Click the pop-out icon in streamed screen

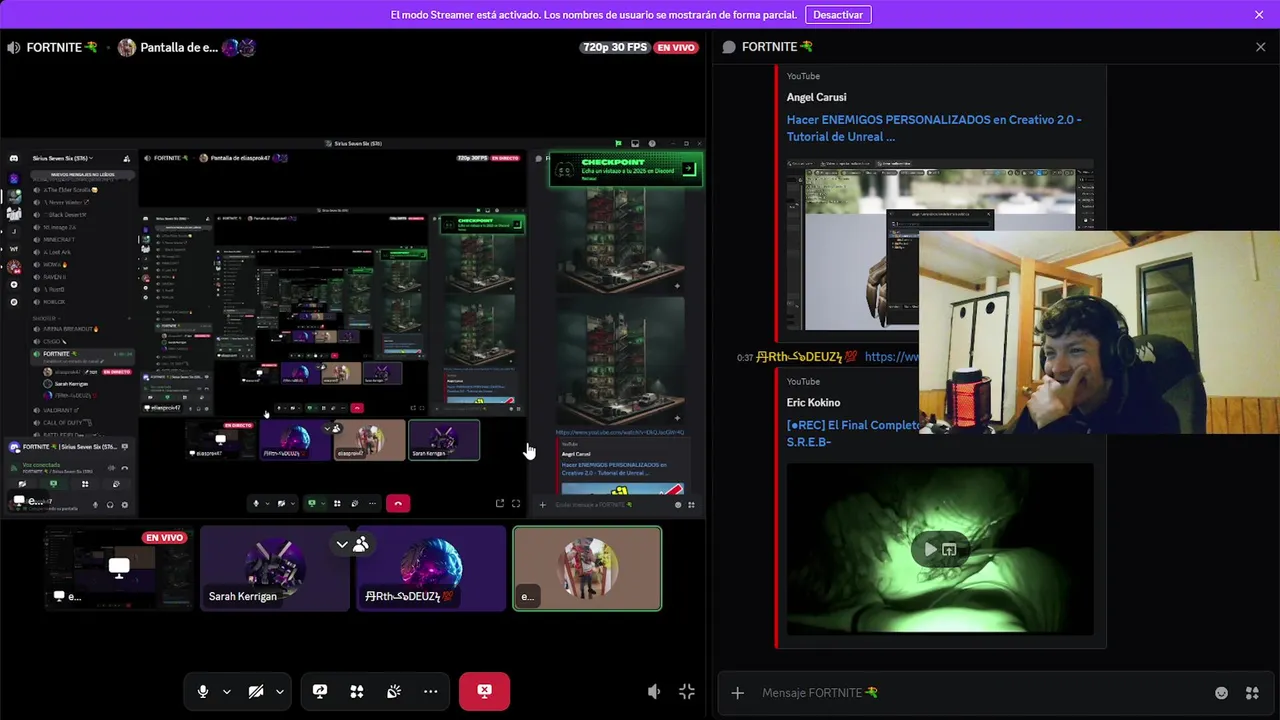tap(500, 503)
